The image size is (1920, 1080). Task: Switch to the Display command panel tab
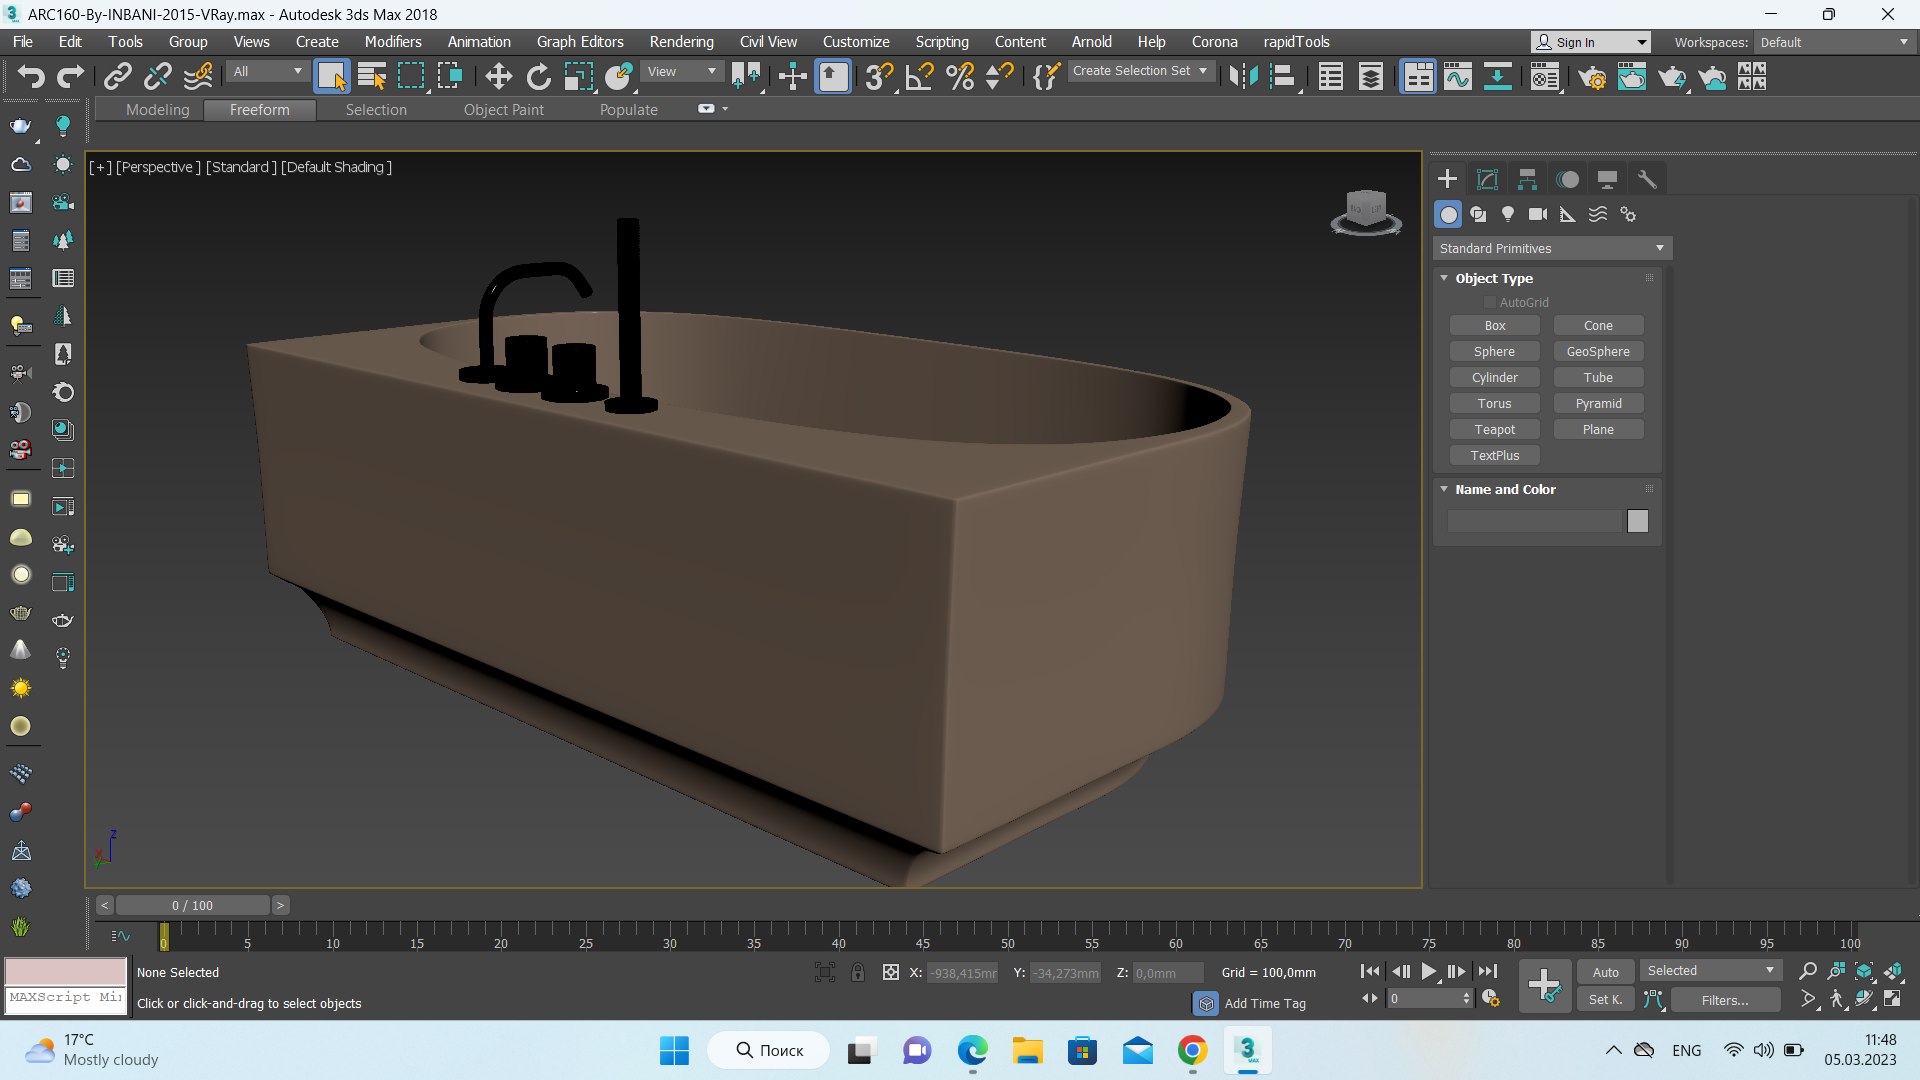click(1607, 179)
